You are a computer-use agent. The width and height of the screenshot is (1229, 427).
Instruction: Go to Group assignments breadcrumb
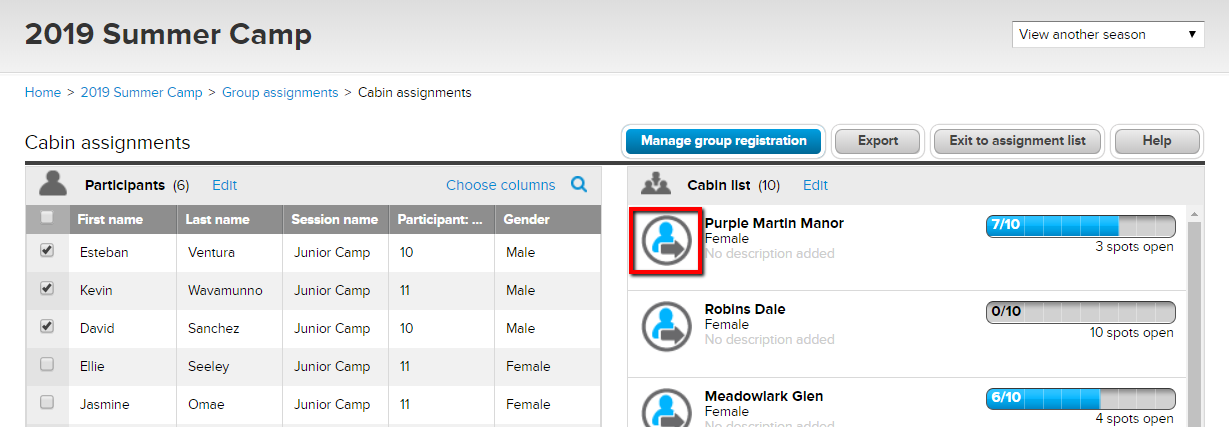point(280,92)
